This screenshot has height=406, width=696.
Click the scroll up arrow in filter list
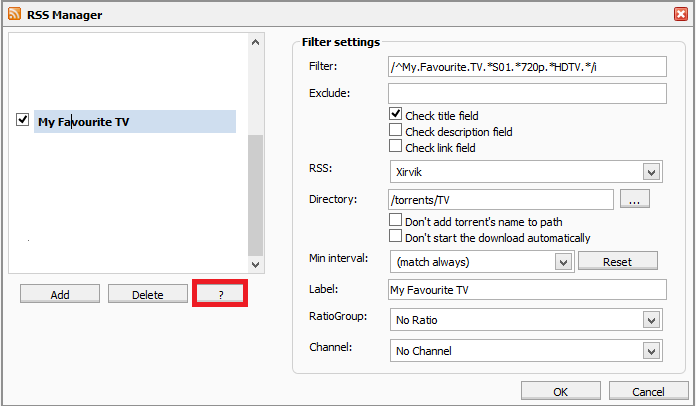tap(255, 43)
